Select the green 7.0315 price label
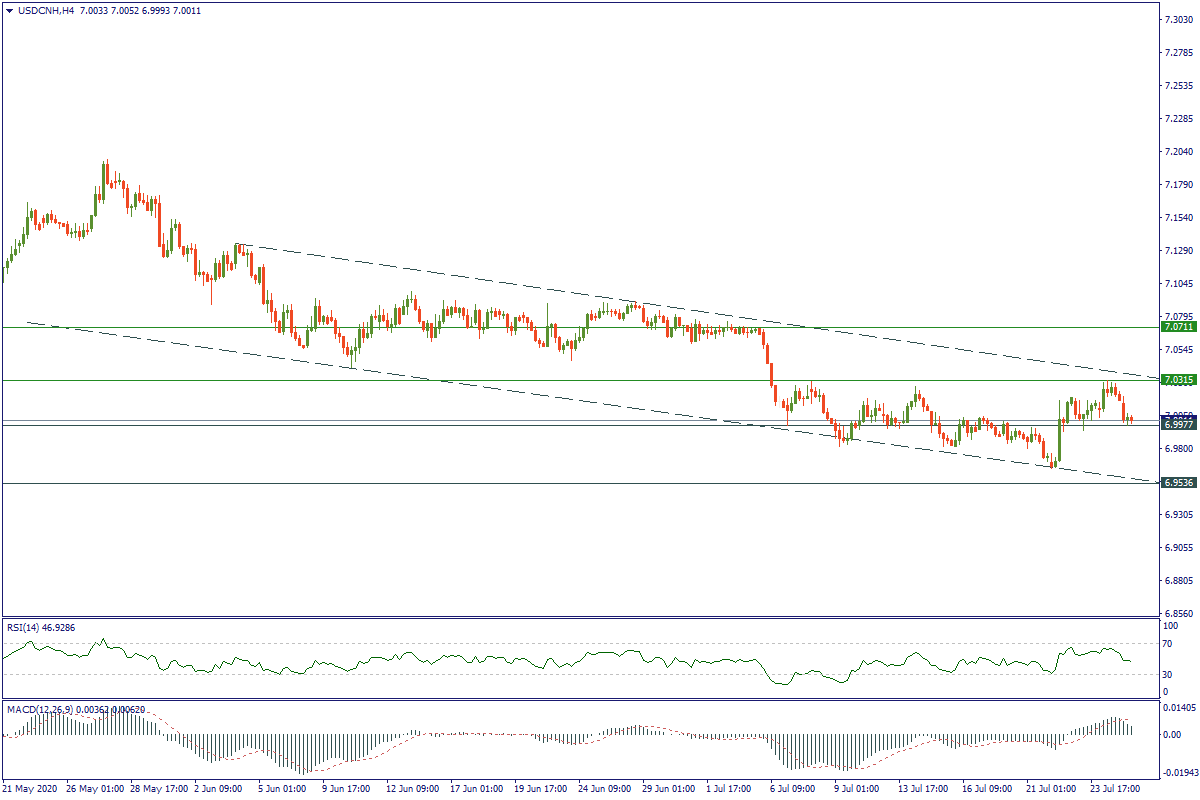 [x=1177, y=380]
